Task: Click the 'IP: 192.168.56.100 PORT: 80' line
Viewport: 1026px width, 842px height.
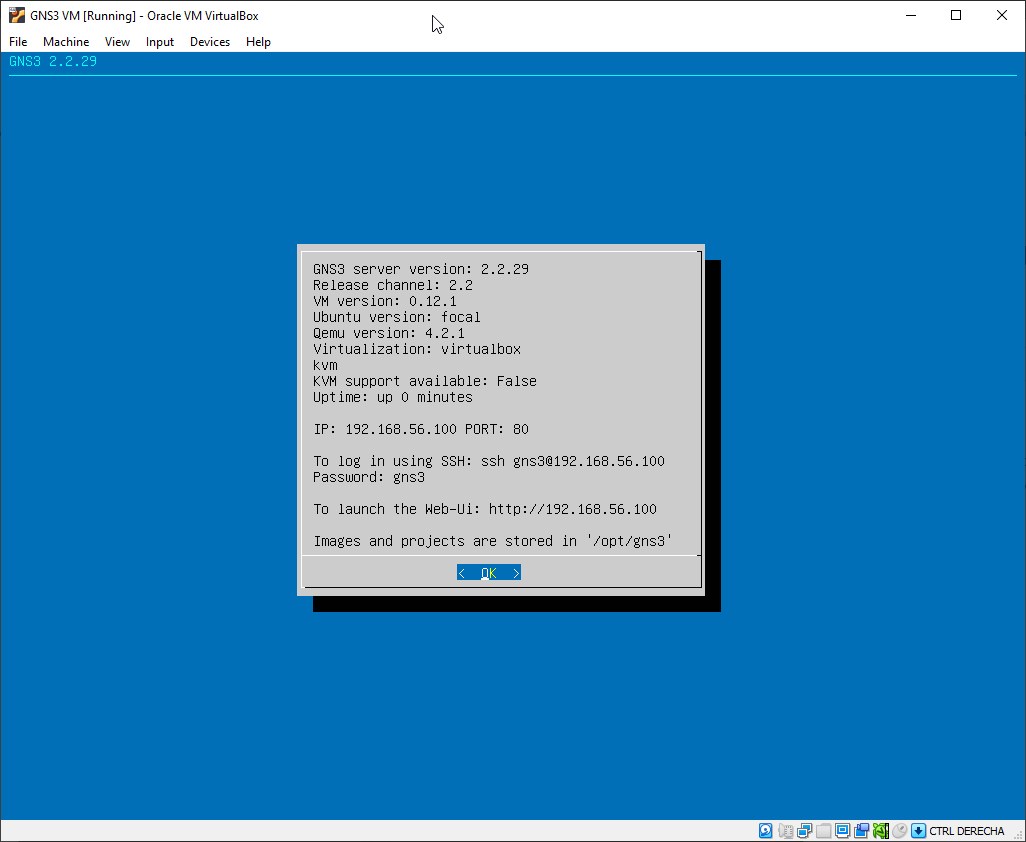Action: [421, 429]
